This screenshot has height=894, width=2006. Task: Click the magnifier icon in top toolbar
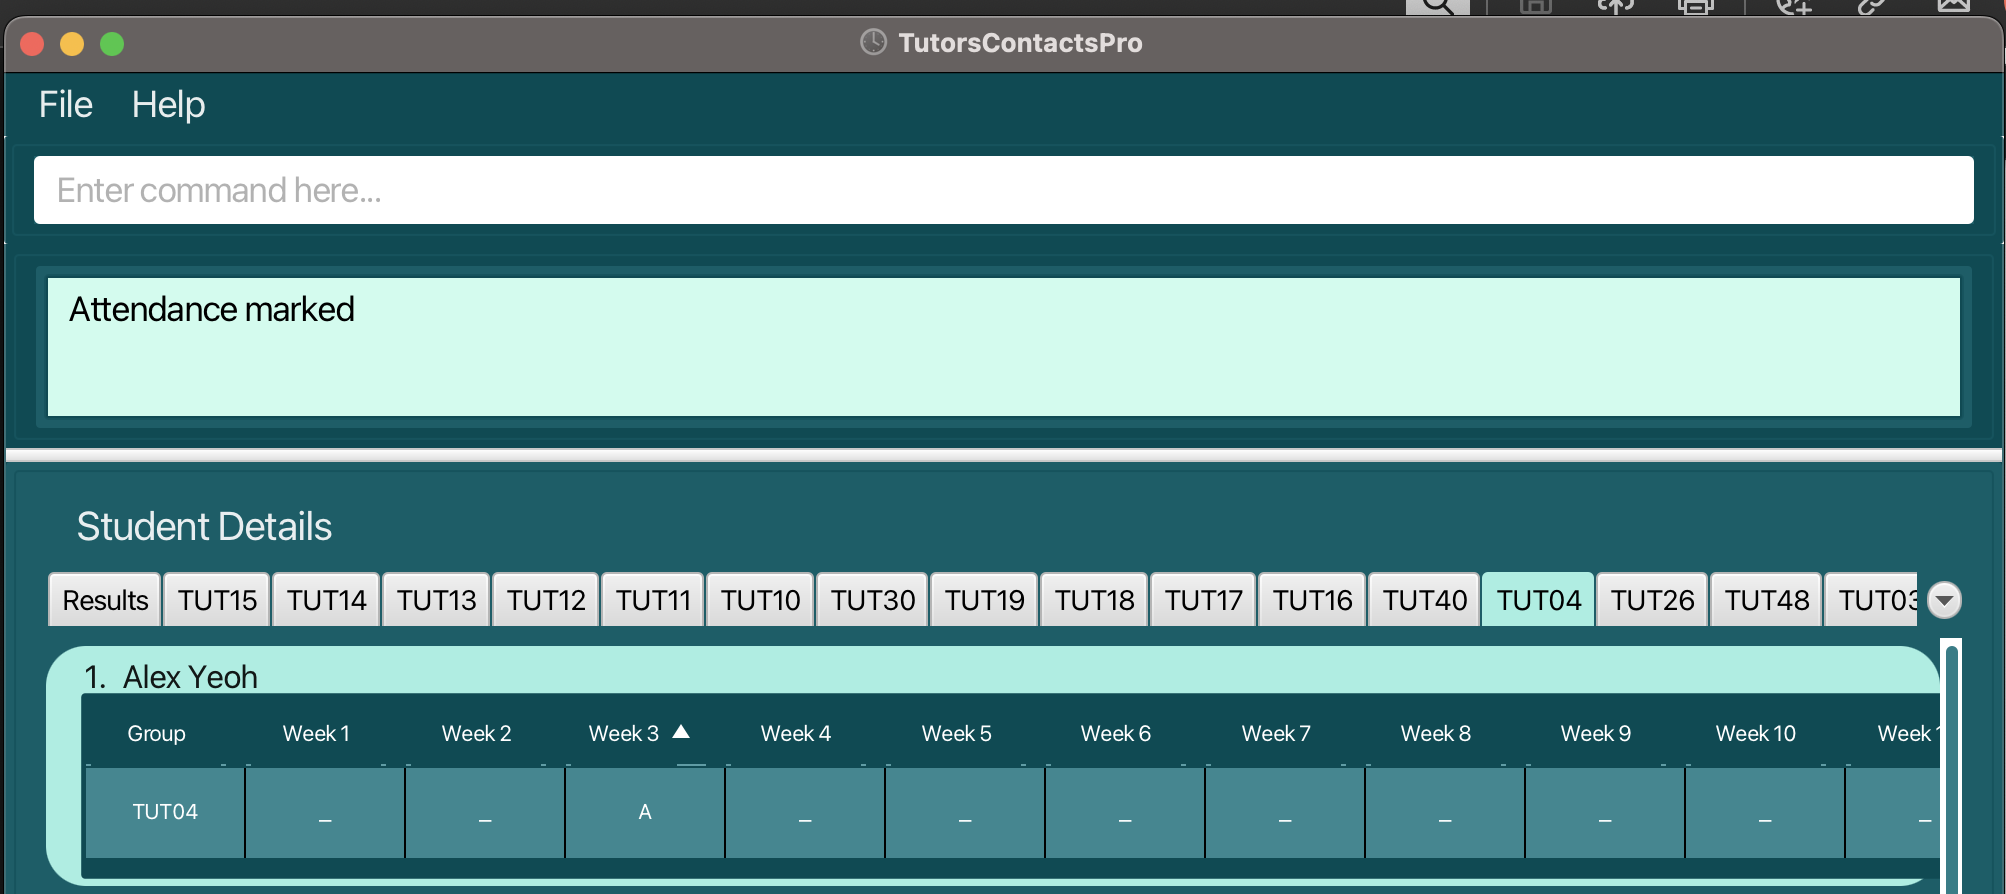(x=1437, y=6)
